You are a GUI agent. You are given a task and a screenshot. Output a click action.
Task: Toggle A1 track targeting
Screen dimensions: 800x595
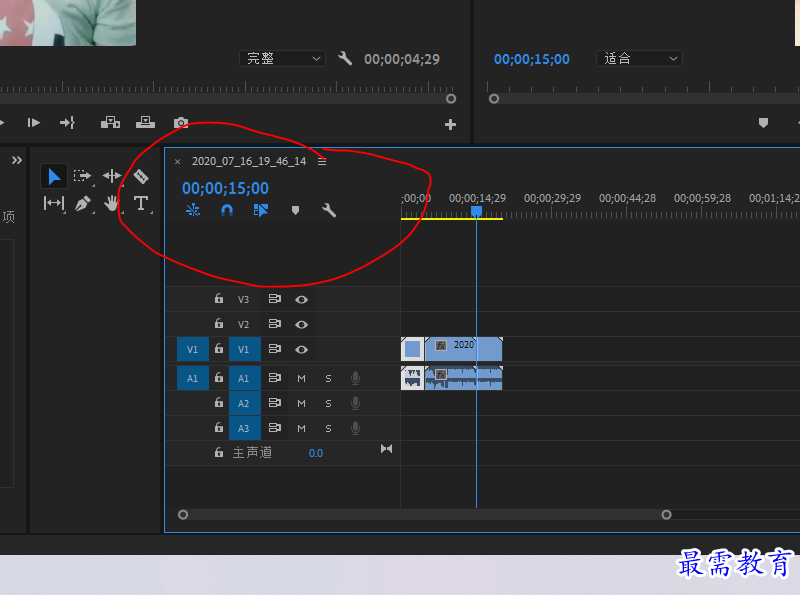click(244, 379)
